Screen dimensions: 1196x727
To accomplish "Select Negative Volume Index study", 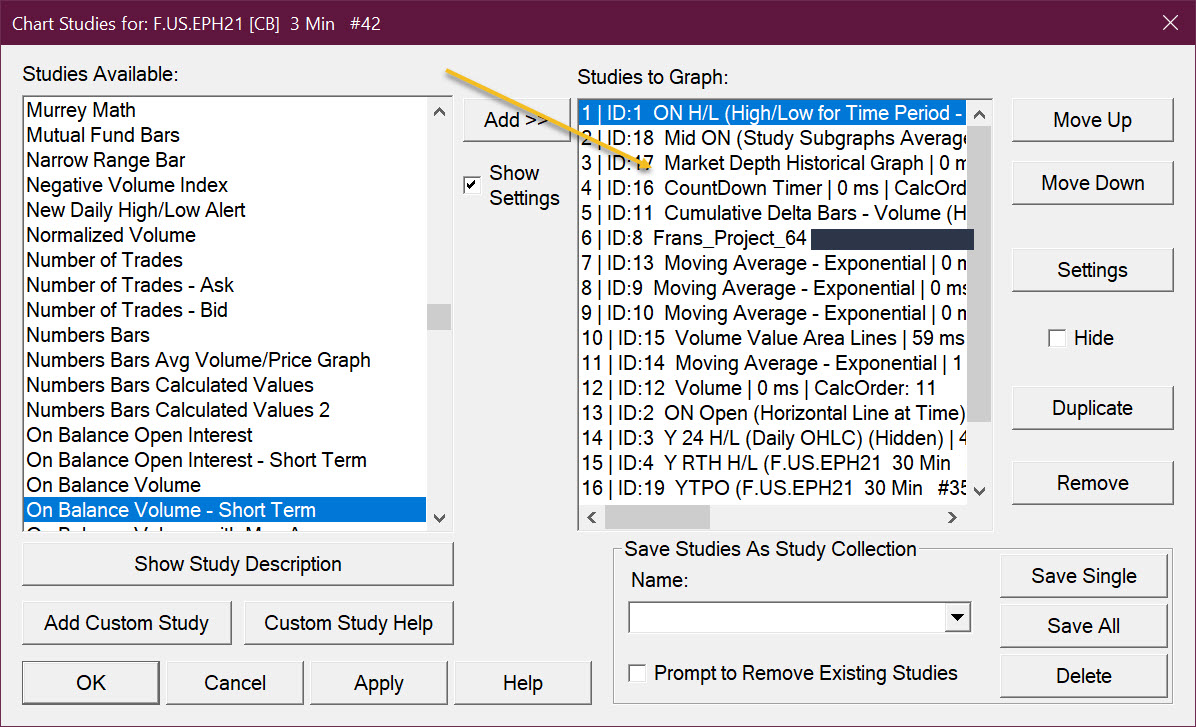I will [127, 185].
